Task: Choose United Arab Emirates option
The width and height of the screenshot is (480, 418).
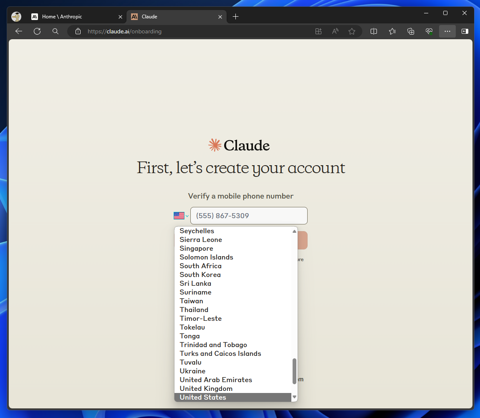Action: [233, 380]
